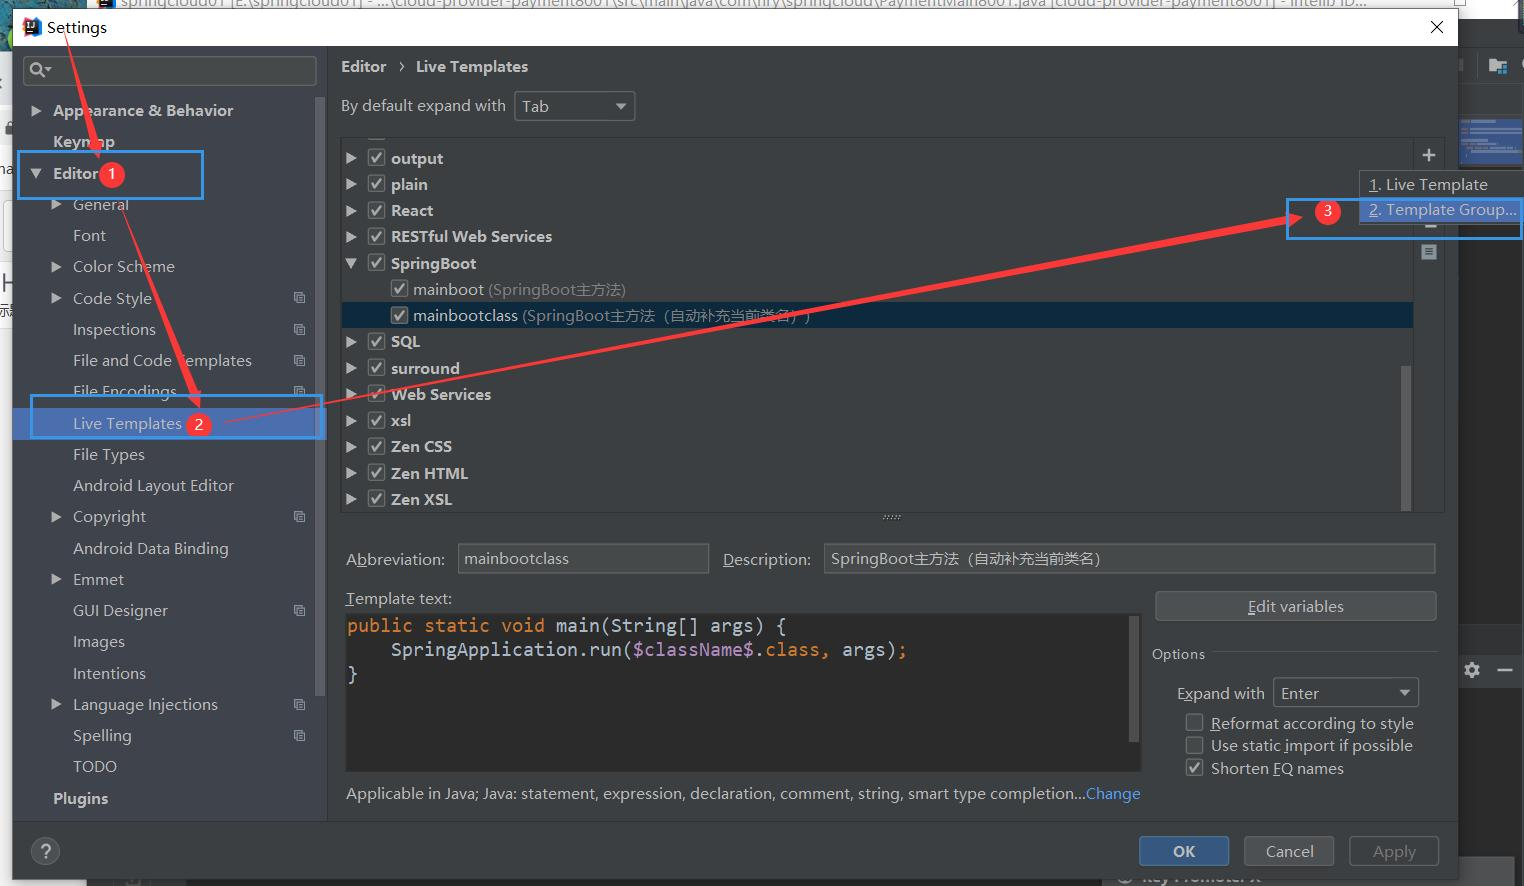Open Live Templates settings page
The image size is (1524, 886).
pos(127,423)
